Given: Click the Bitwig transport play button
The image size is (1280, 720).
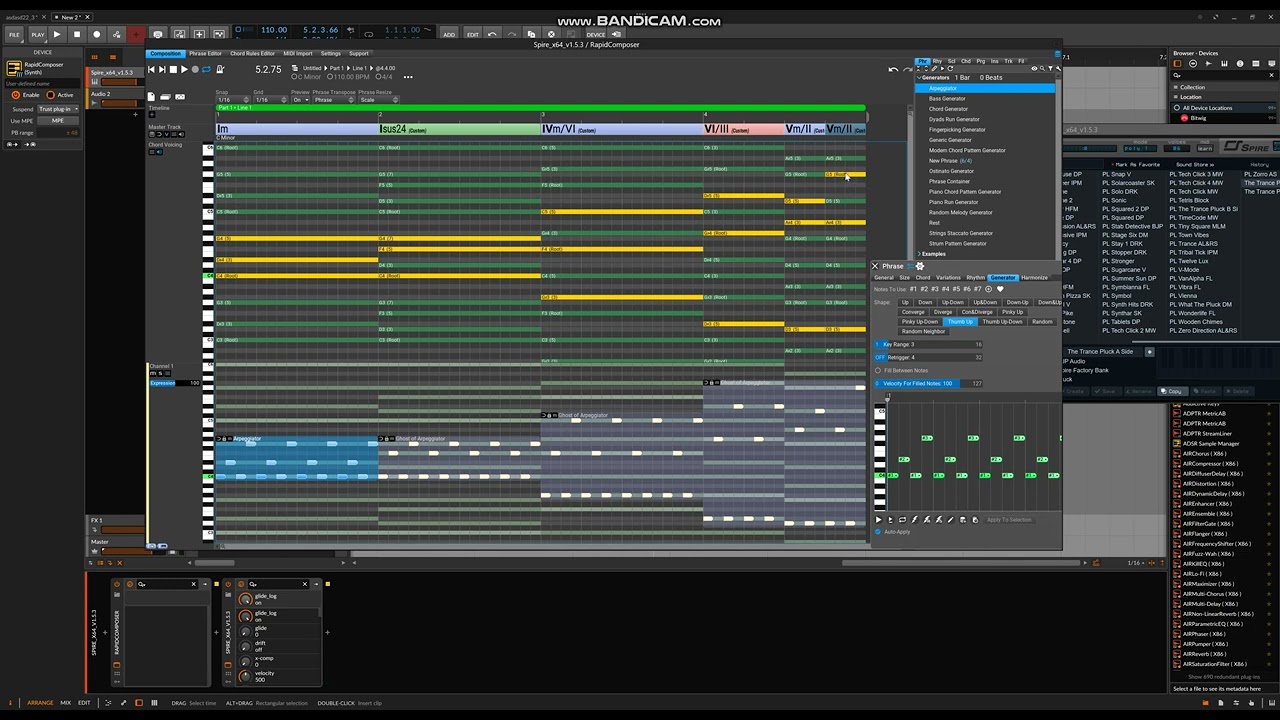Looking at the screenshot, I should 57,34.
